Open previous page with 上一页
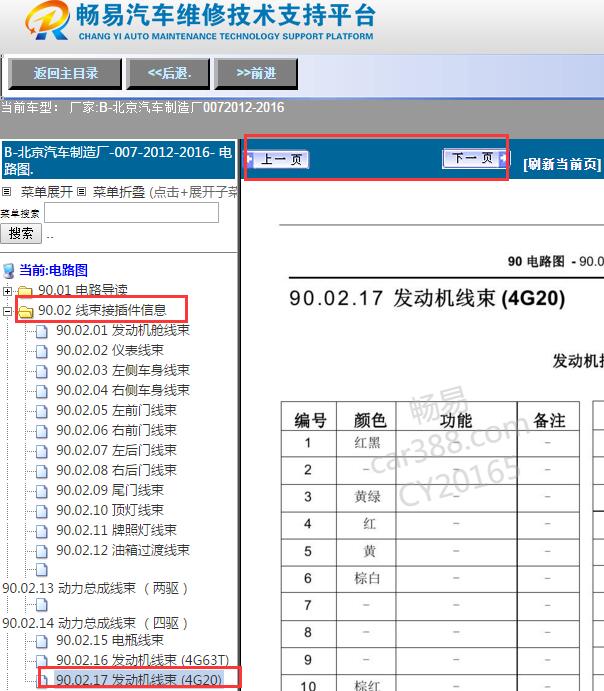Screen dimensions: 604x691 tap(278, 159)
